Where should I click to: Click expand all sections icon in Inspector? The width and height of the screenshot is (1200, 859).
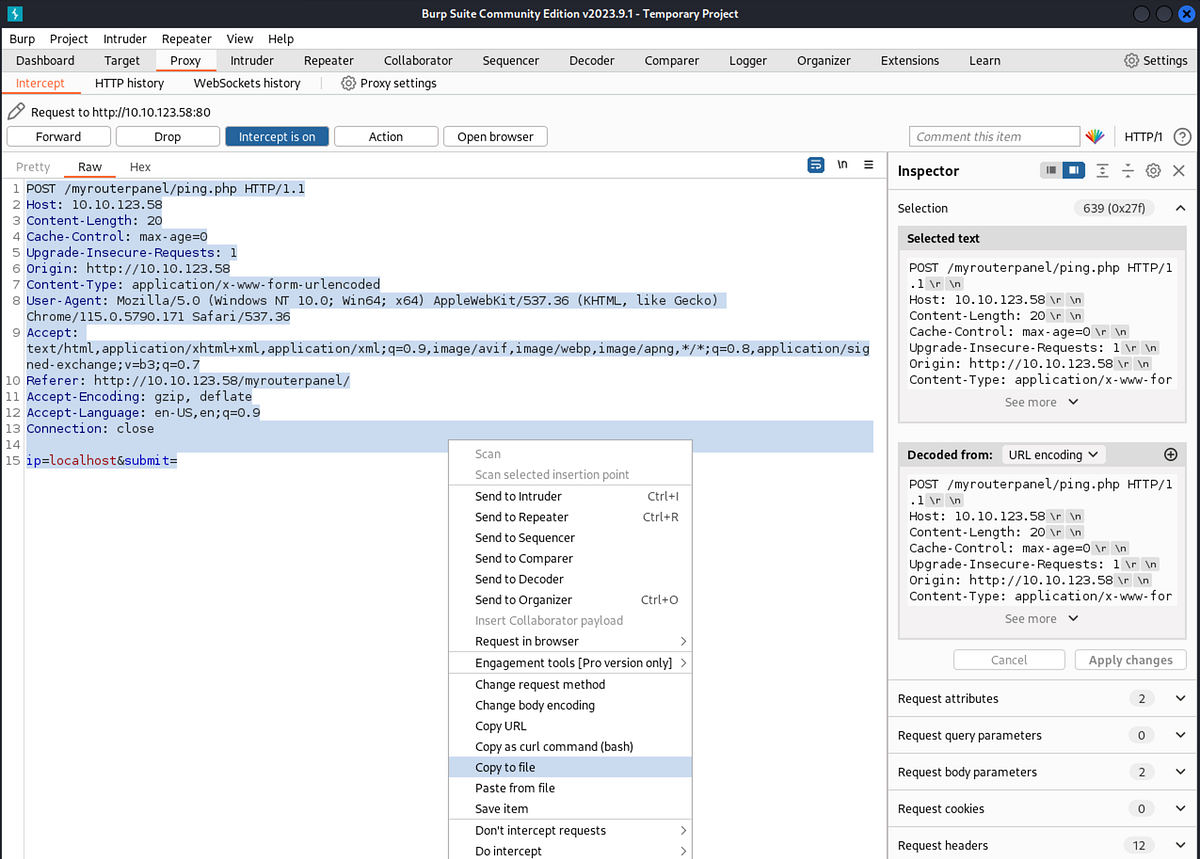coord(1102,171)
